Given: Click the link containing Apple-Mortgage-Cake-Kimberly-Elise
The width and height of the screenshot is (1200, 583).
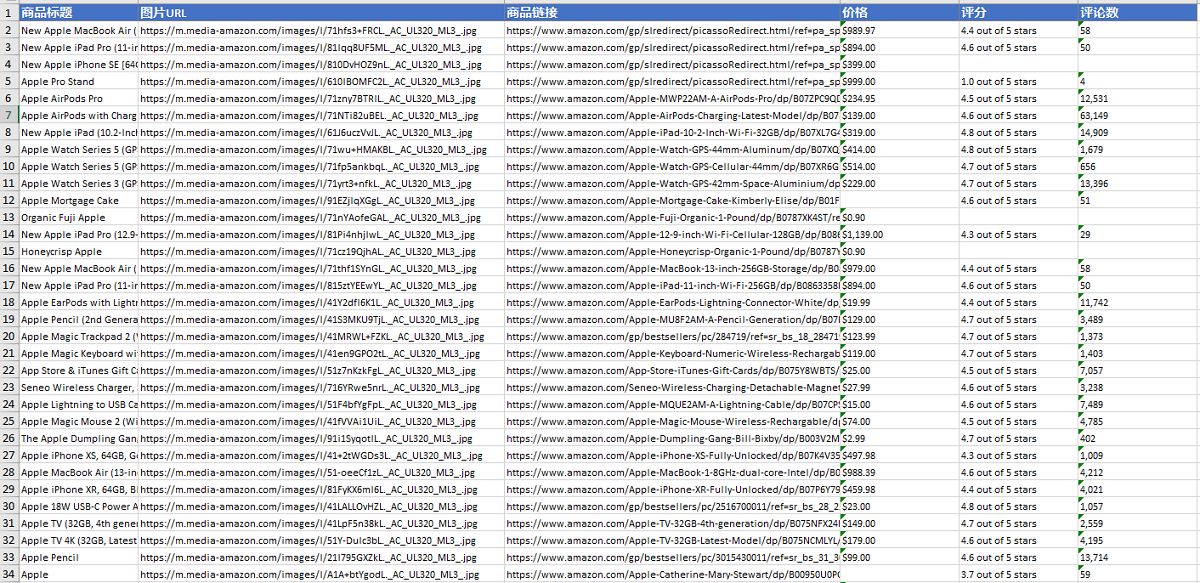Looking at the screenshot, I should pos(672,201).
